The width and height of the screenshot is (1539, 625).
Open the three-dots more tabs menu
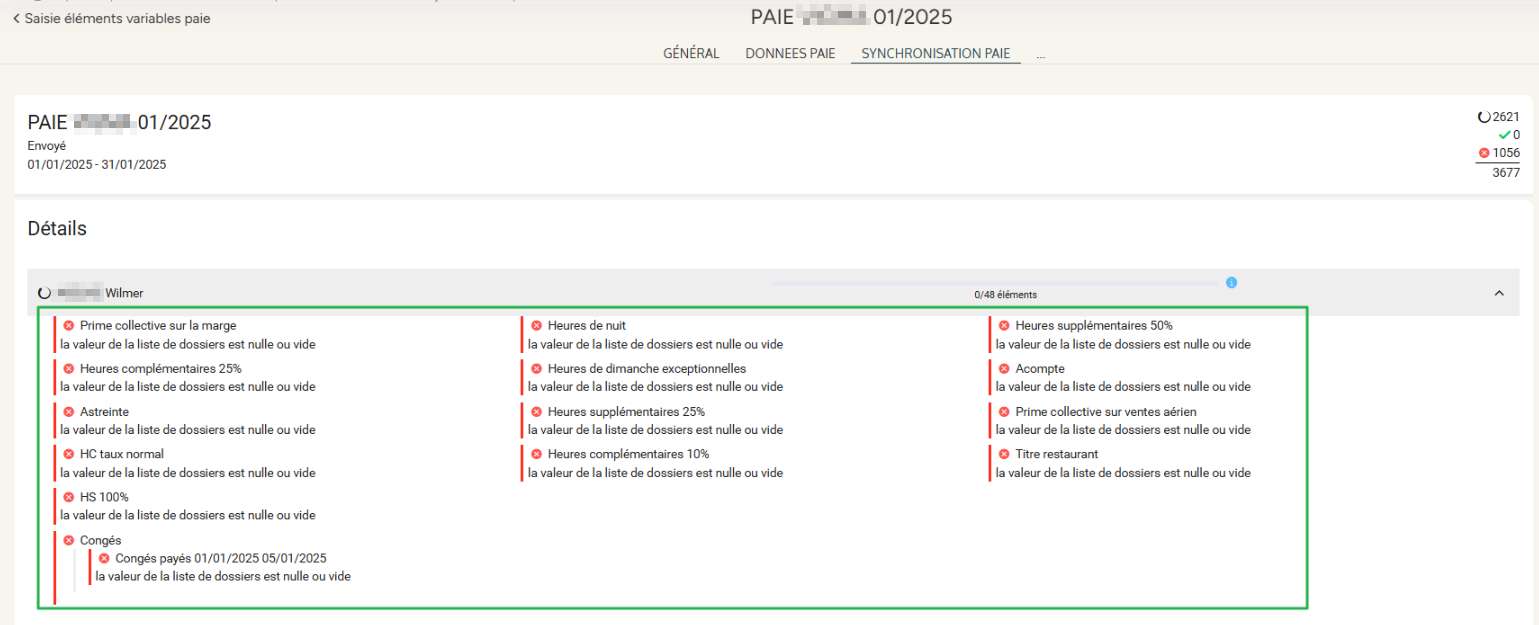tap(1040, 55)
